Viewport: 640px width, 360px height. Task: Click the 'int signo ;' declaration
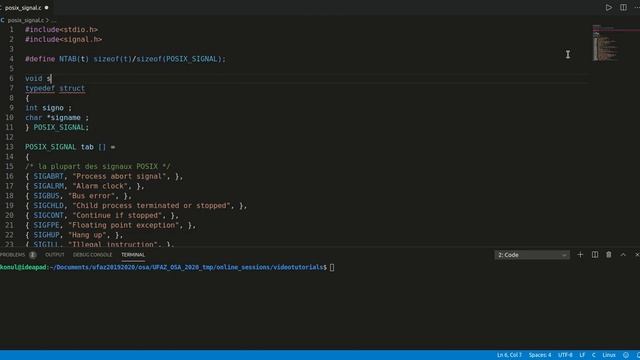click(48, 108)
